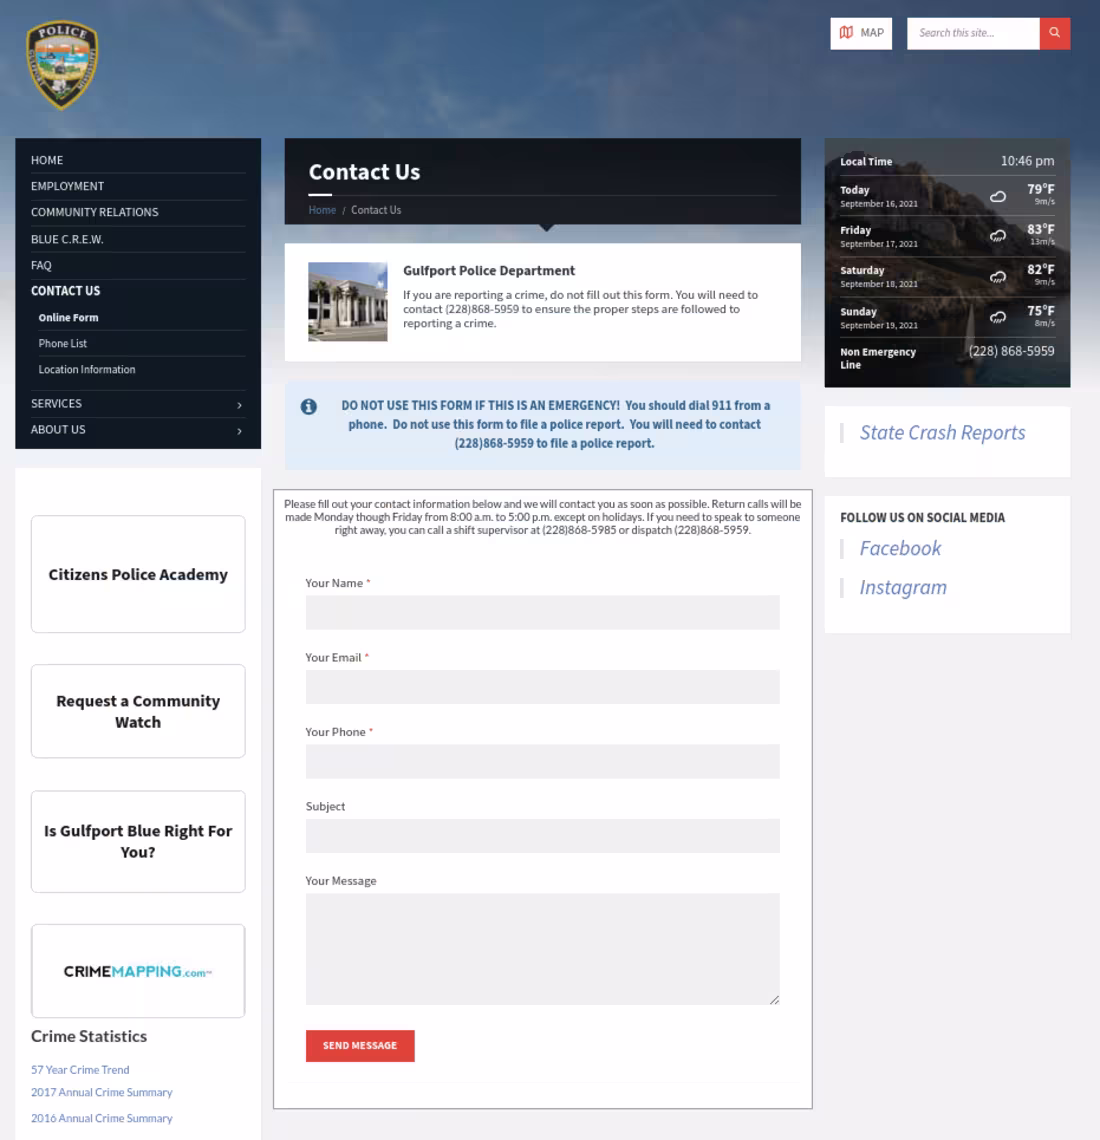
Task: Click the Gulfport Police badge logo
Action: coord(61,62)
